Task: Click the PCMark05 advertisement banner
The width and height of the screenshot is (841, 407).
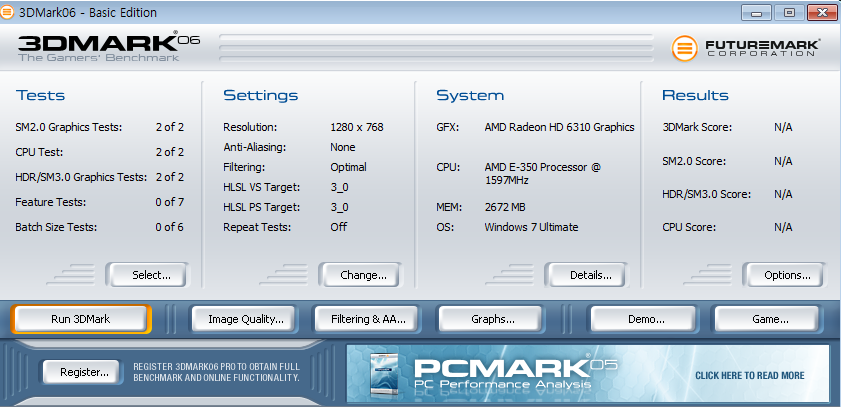Action: tap(588, 373)
